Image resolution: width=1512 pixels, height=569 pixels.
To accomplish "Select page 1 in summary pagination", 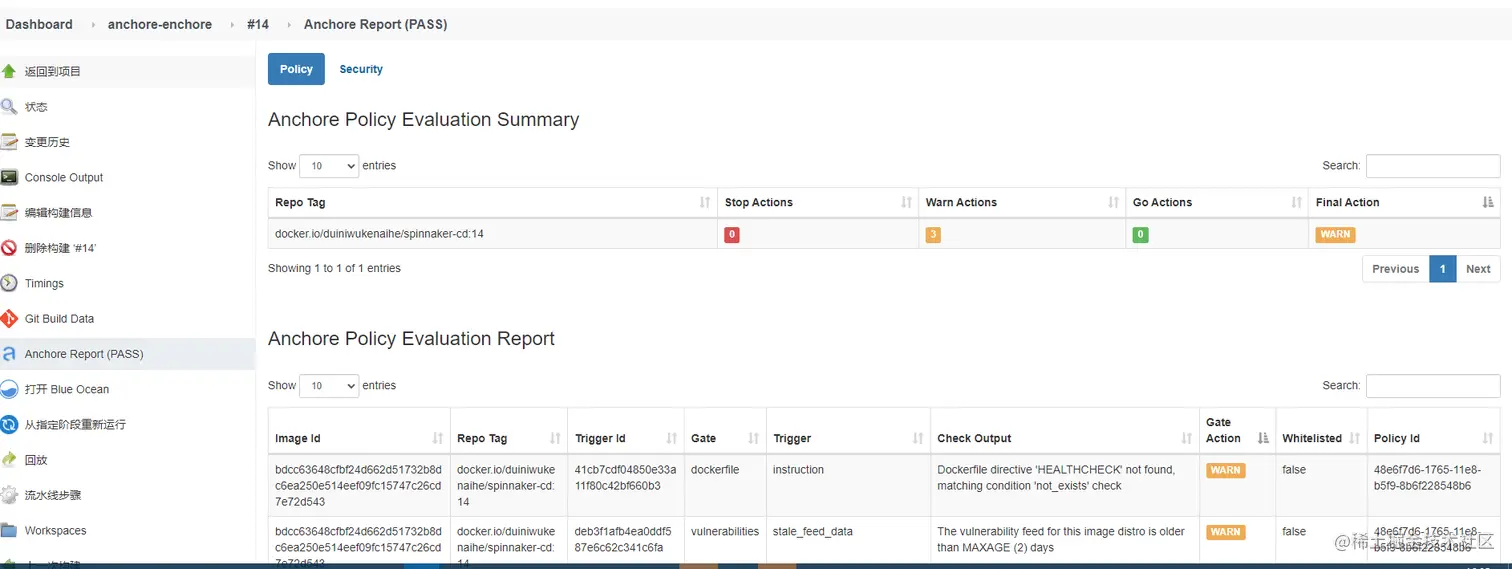I will click(x=1442, y=269).
